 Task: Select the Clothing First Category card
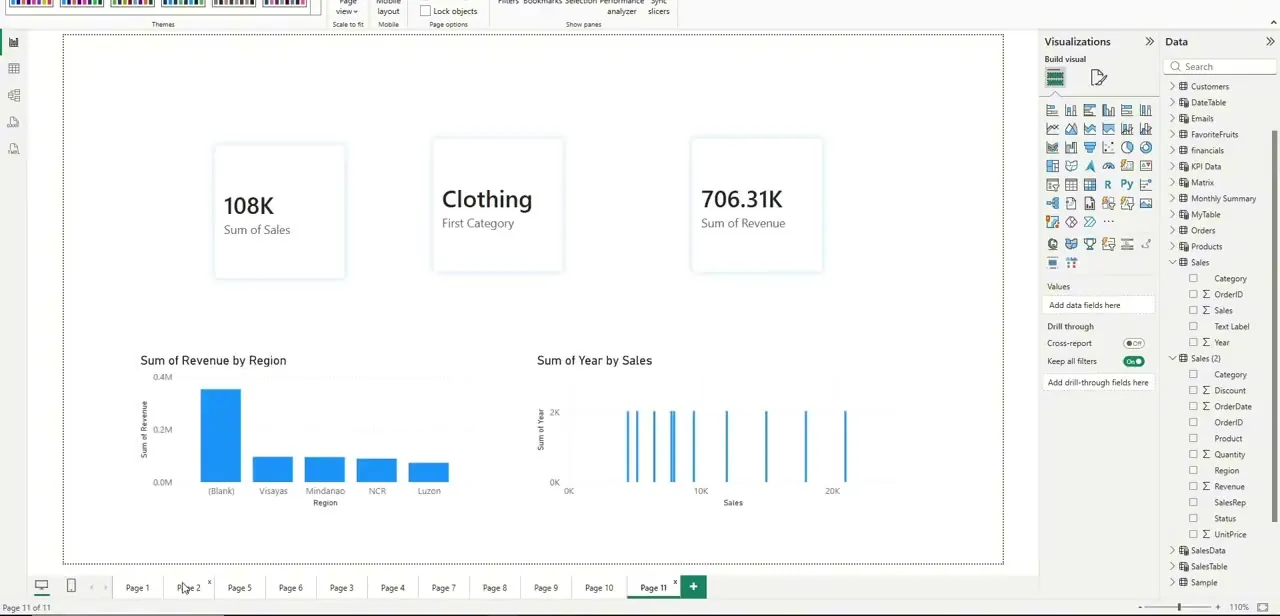498,206
